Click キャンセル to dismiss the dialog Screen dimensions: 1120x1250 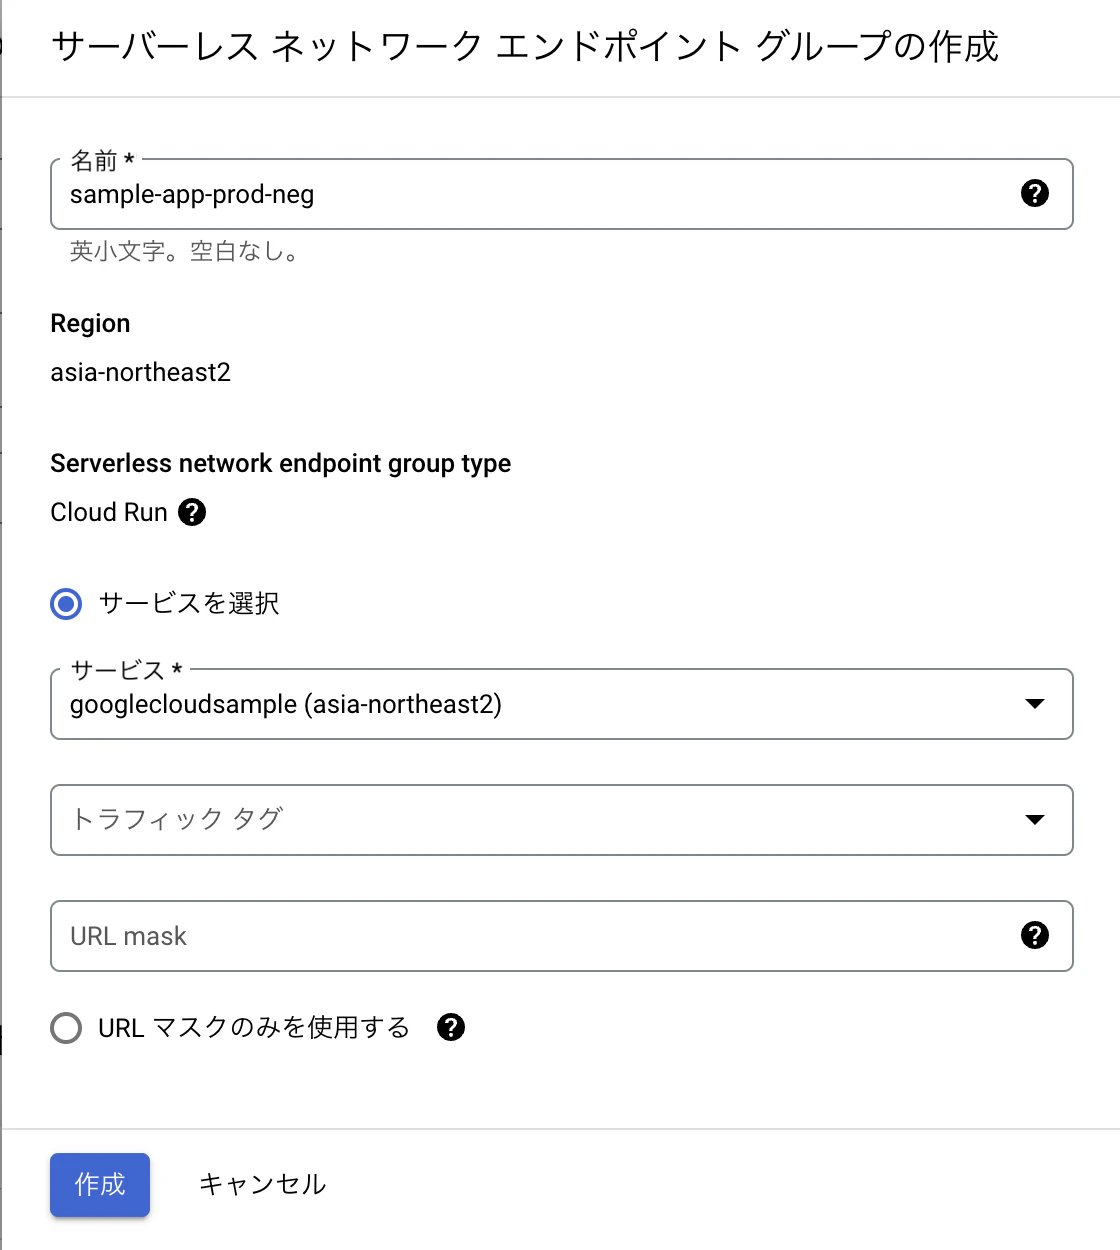click(262, 1184)
